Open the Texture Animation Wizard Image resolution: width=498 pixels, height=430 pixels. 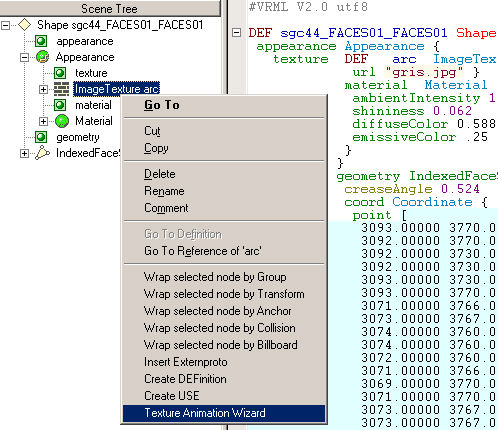pyautogui.click(x=224, y=413)
